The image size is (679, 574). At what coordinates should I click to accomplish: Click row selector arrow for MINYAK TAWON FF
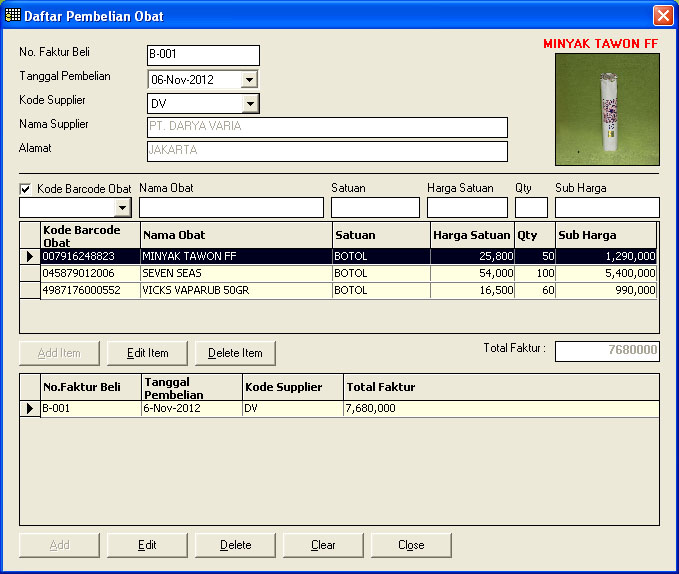30,257
